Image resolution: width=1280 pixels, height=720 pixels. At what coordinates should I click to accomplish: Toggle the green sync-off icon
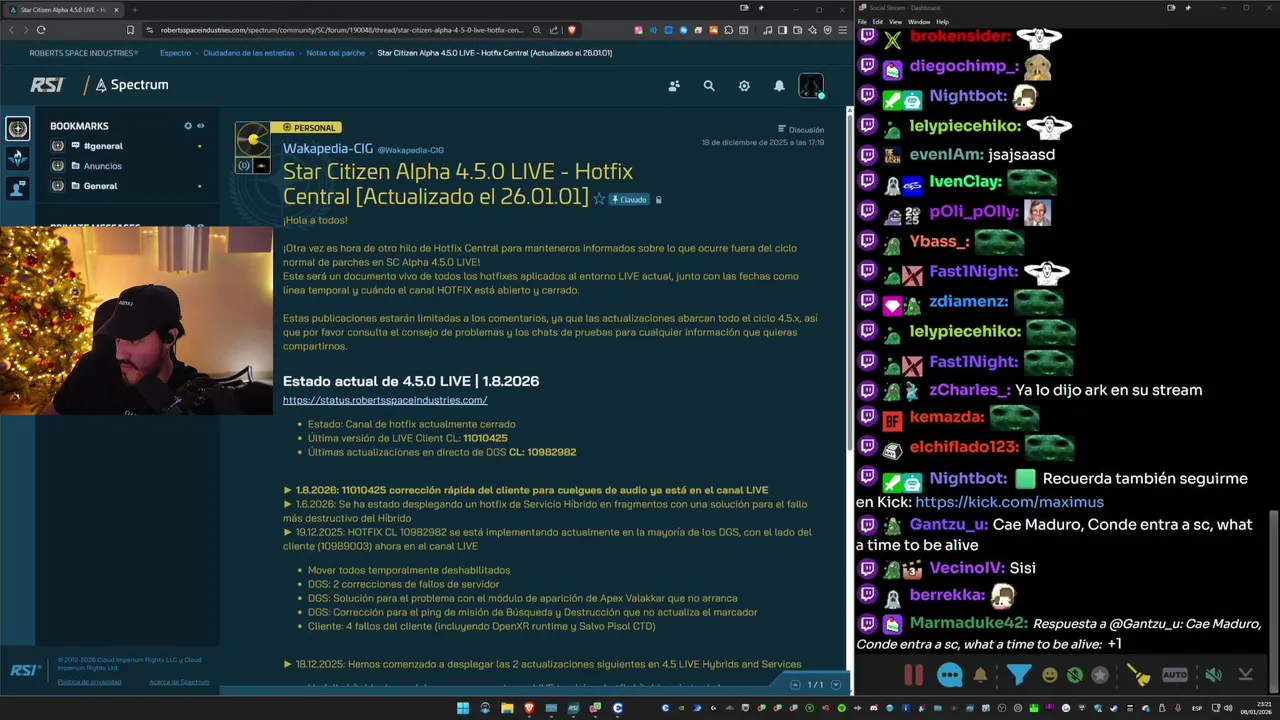(x=1075, y=675)
